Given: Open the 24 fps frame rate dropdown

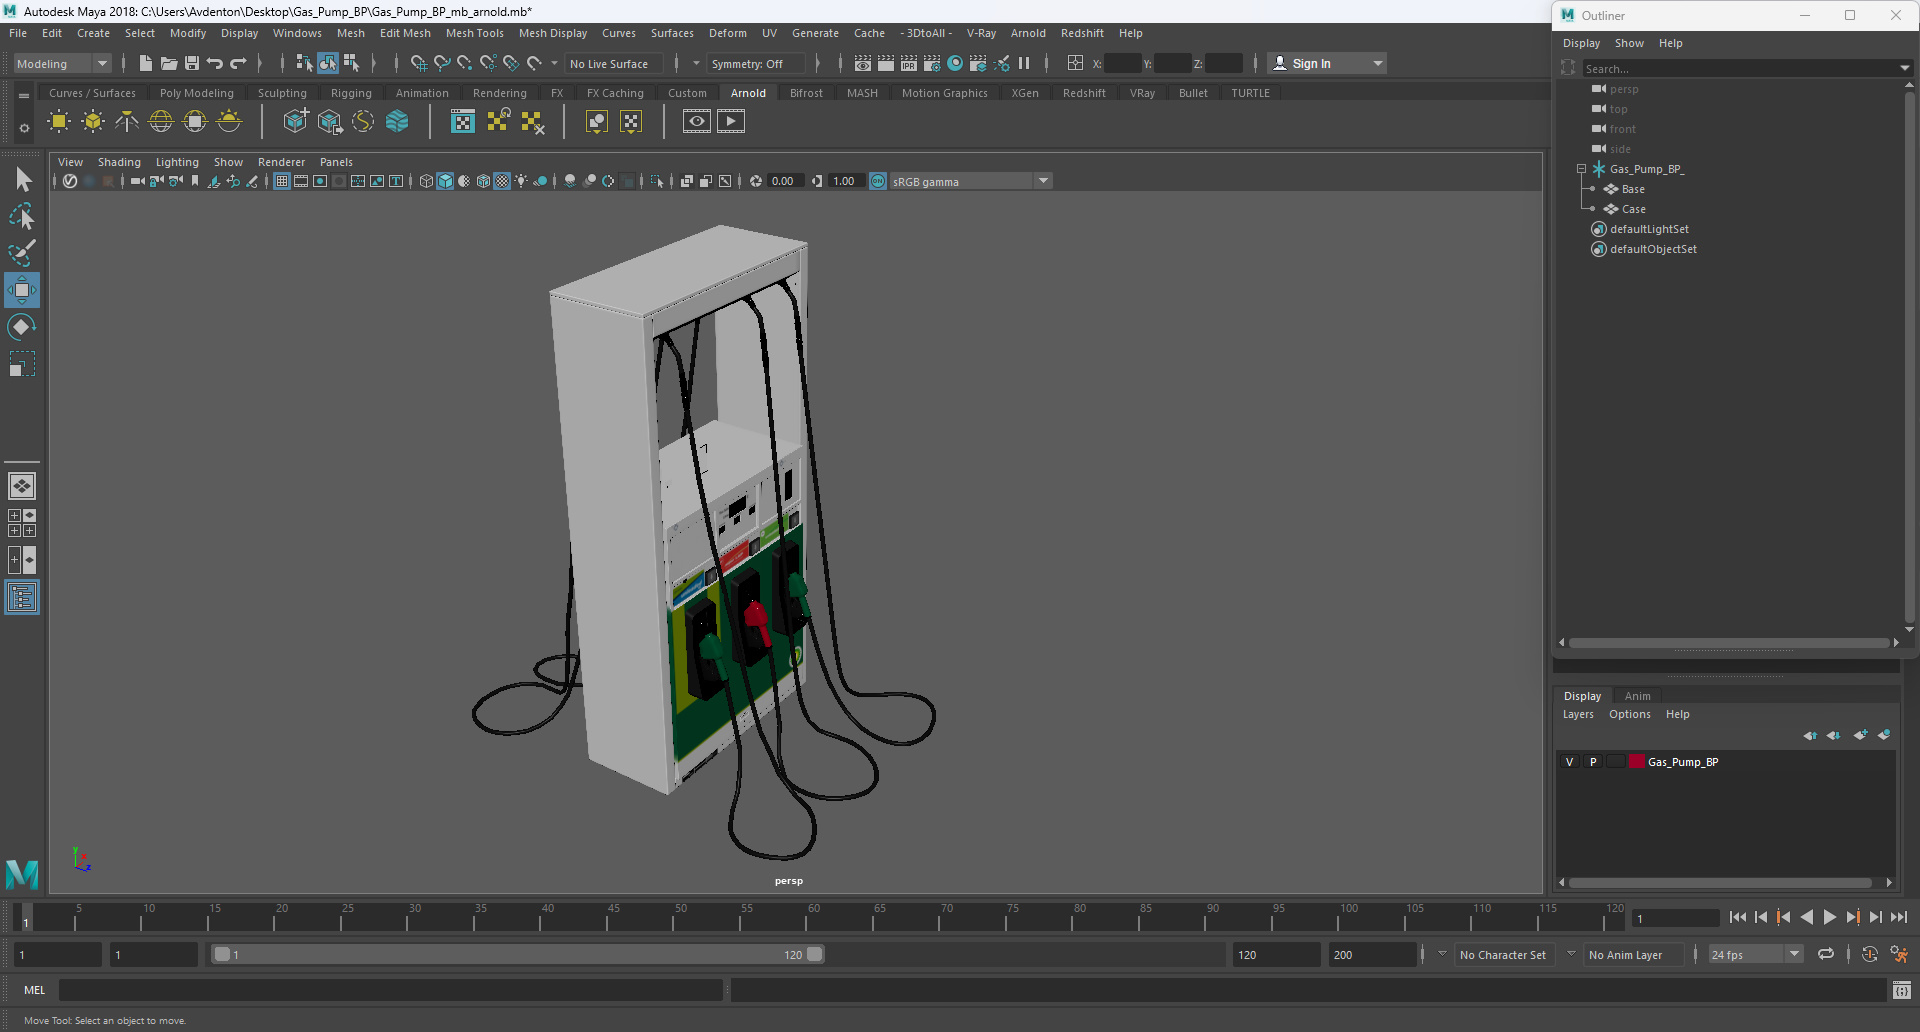Looking at the screenshot, I should coord(1755,954).
